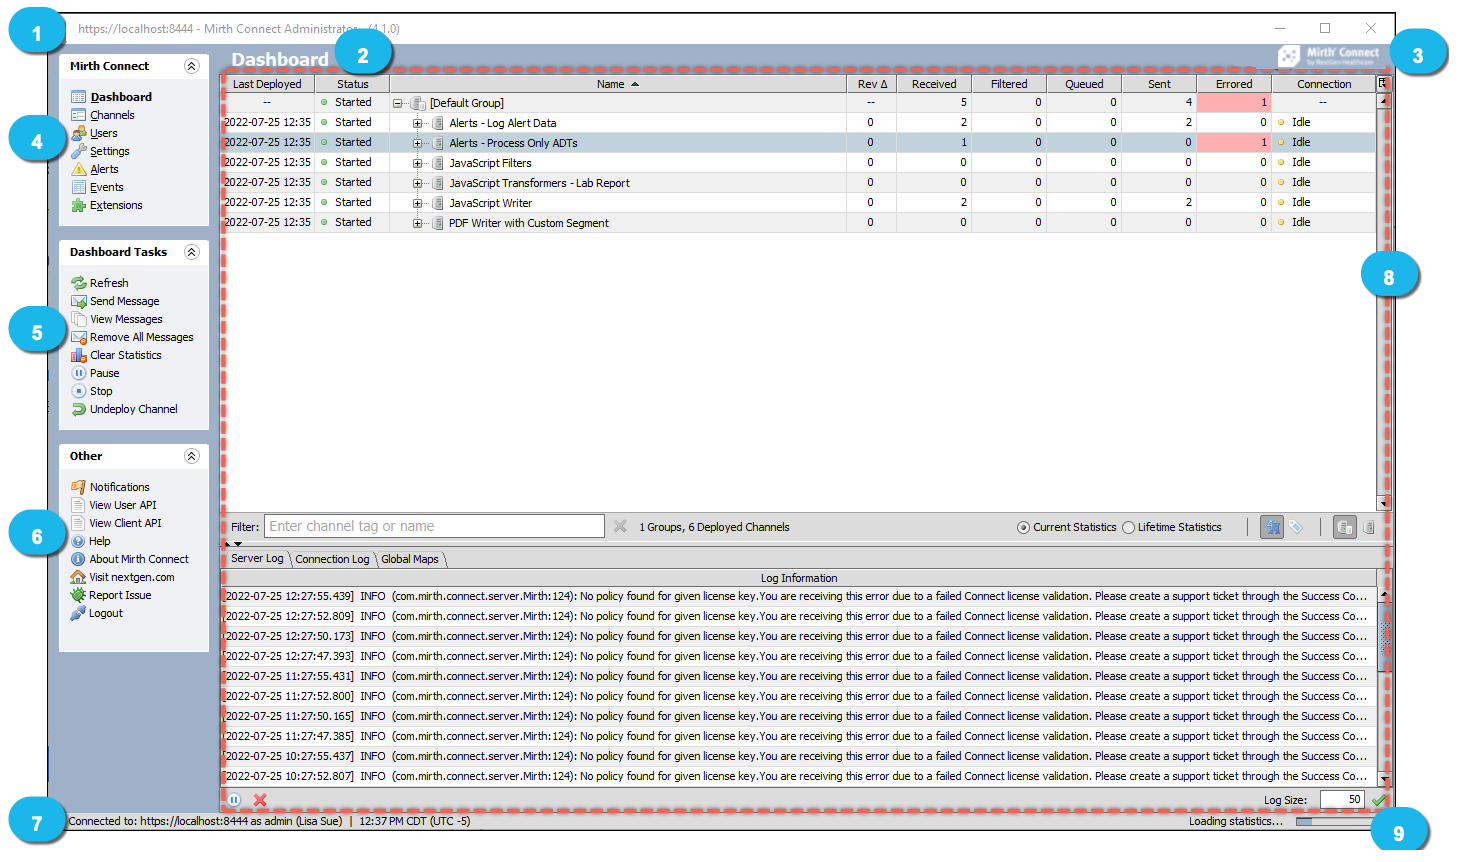Image resolution: width=1471 pixels, height=862 pixels.
Task: Apply log size with green checkmark
Action: coord(1379,800)
